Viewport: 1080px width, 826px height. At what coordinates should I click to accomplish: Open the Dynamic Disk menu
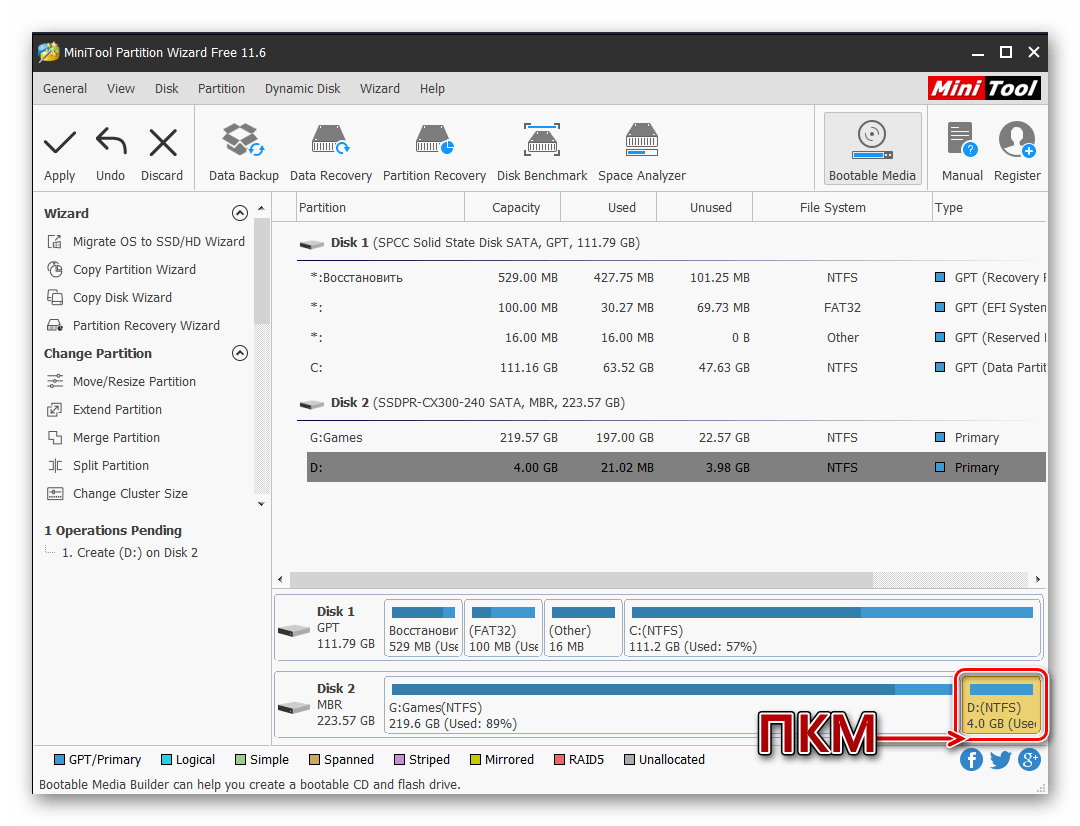[302, 88]
